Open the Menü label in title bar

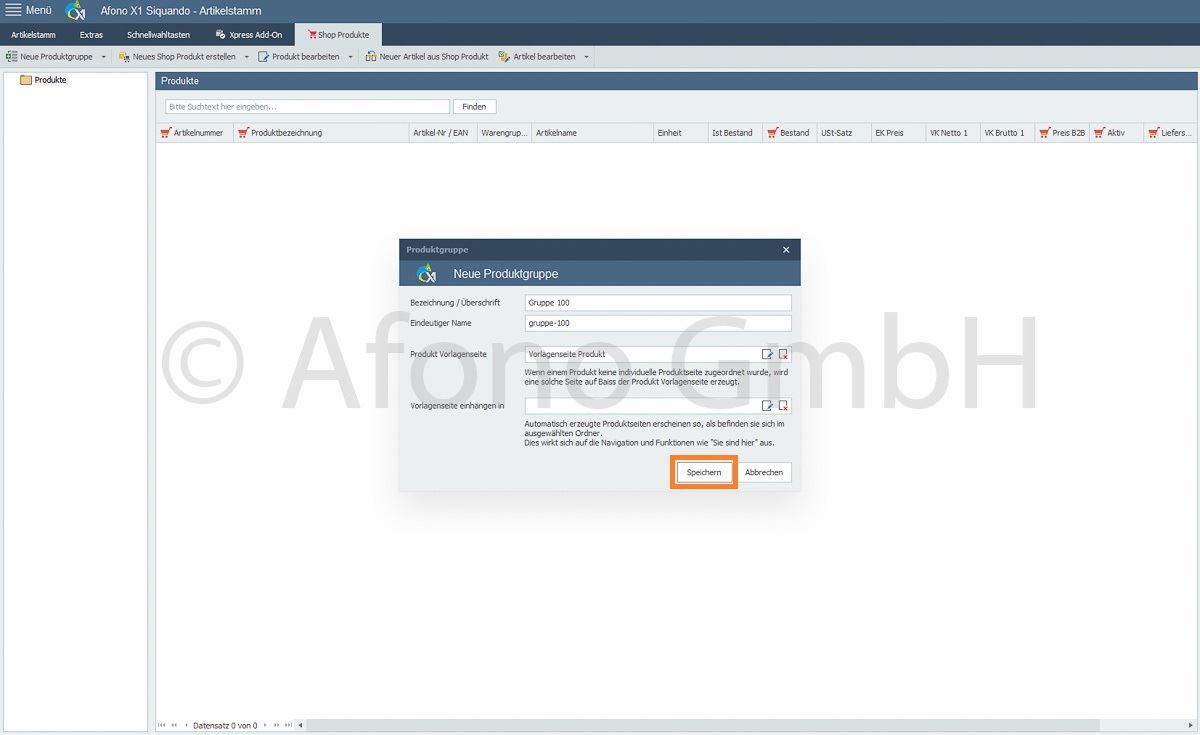click(39, 10)
